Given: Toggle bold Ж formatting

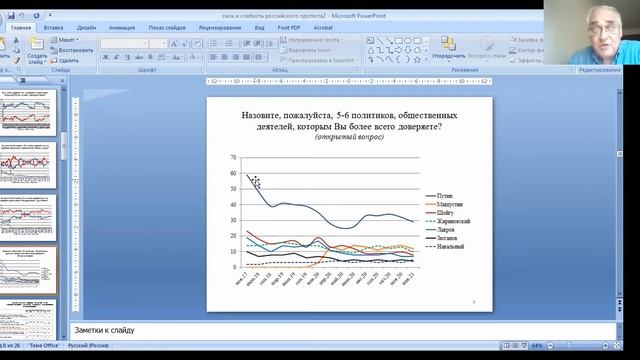Looking at the screenshot, I should click(106, 57).
